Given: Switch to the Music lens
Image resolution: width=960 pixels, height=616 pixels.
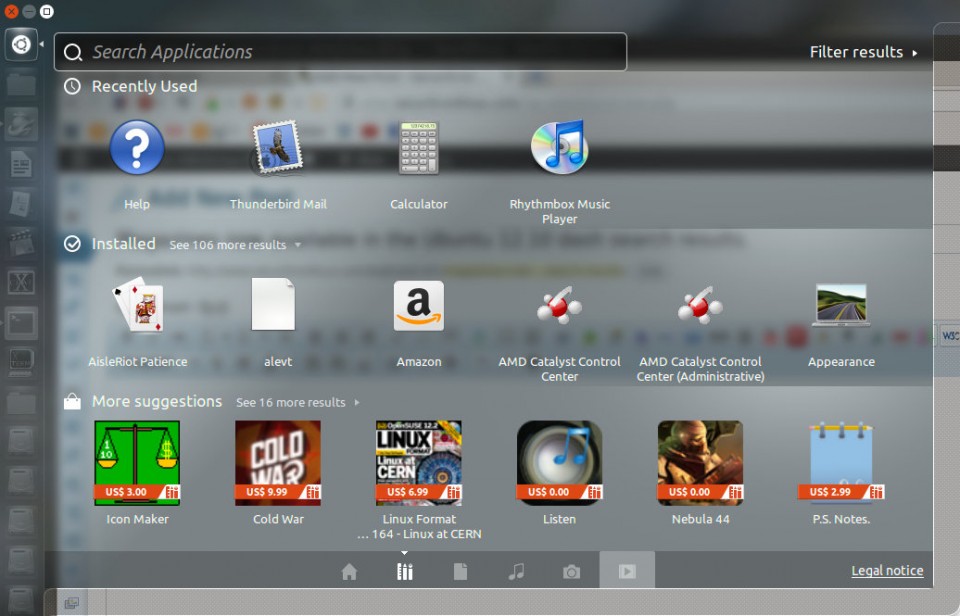Looking at the screenshot, I should [x=516, y=571].
